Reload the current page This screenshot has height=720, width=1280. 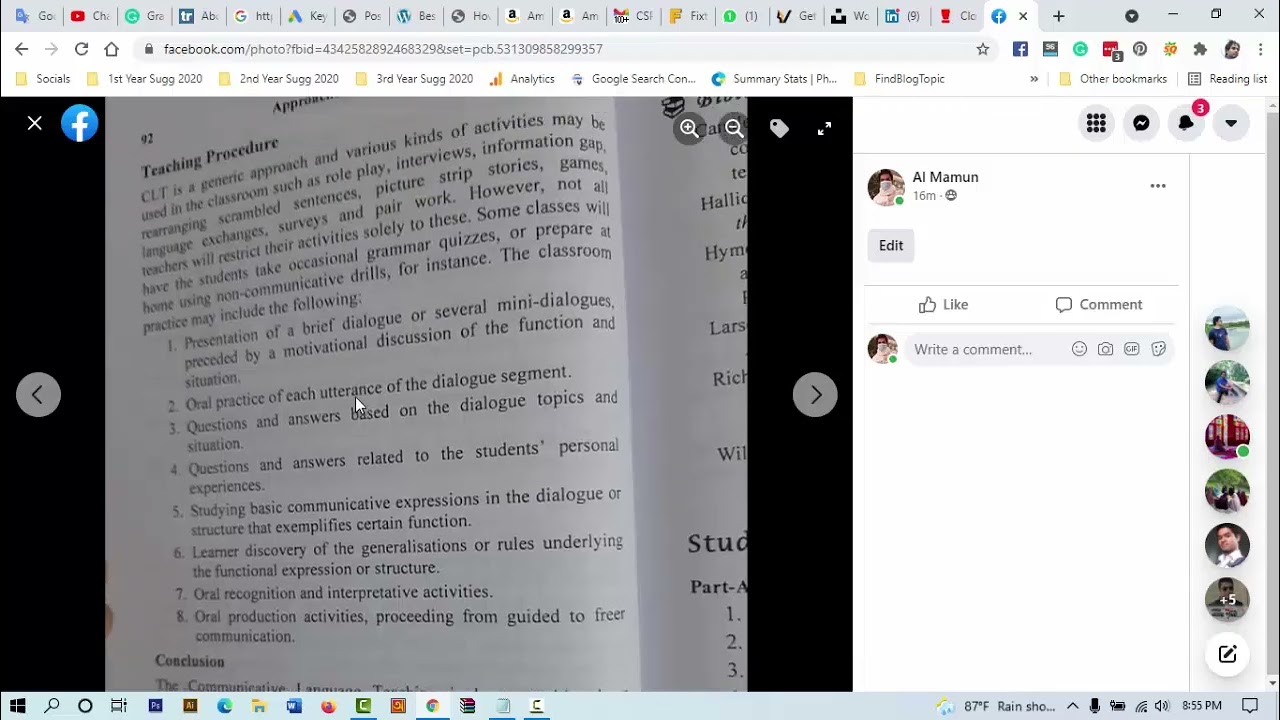(81, 49)
